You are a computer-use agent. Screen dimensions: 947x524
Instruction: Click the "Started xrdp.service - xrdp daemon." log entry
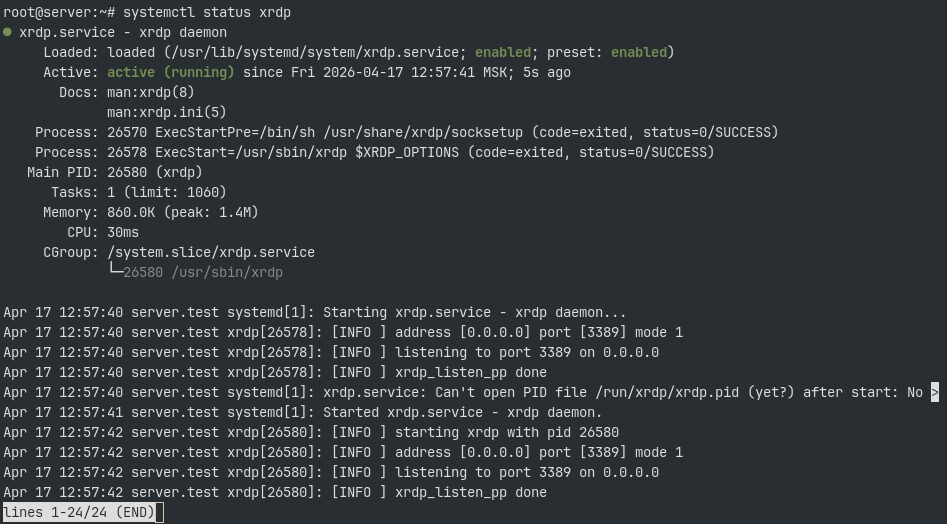tap(462, 412)
